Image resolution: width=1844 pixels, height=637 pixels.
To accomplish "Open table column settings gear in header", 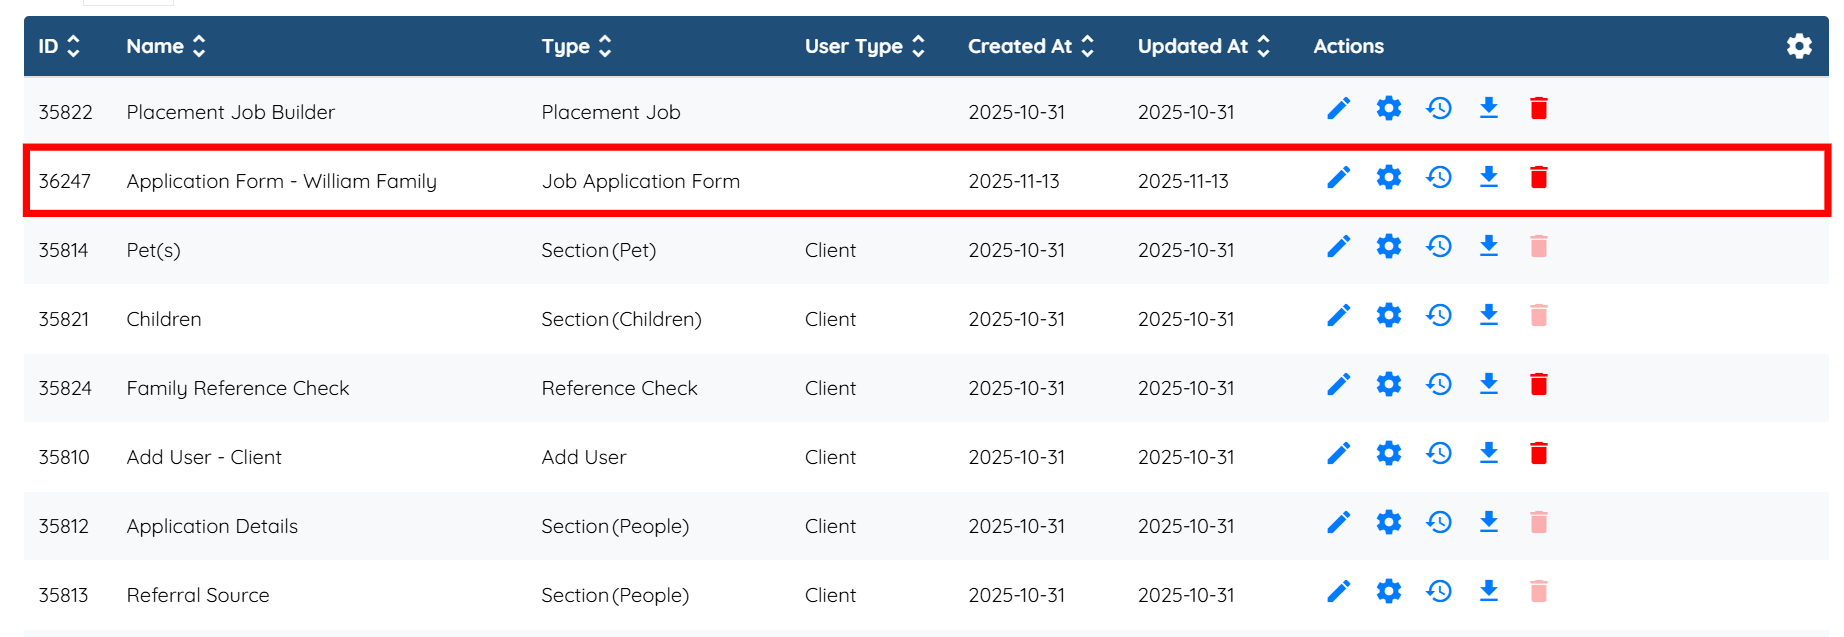I will point(1798,46).
